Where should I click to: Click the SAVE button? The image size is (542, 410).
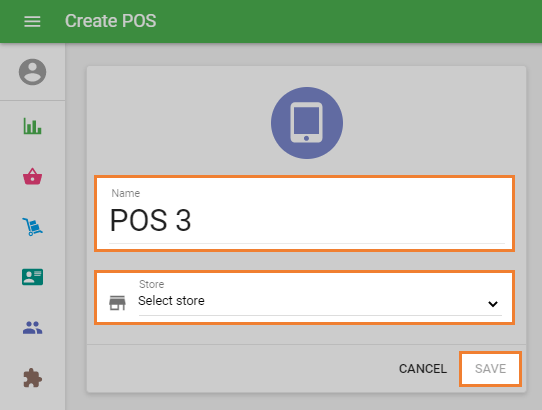coord(490,369)
